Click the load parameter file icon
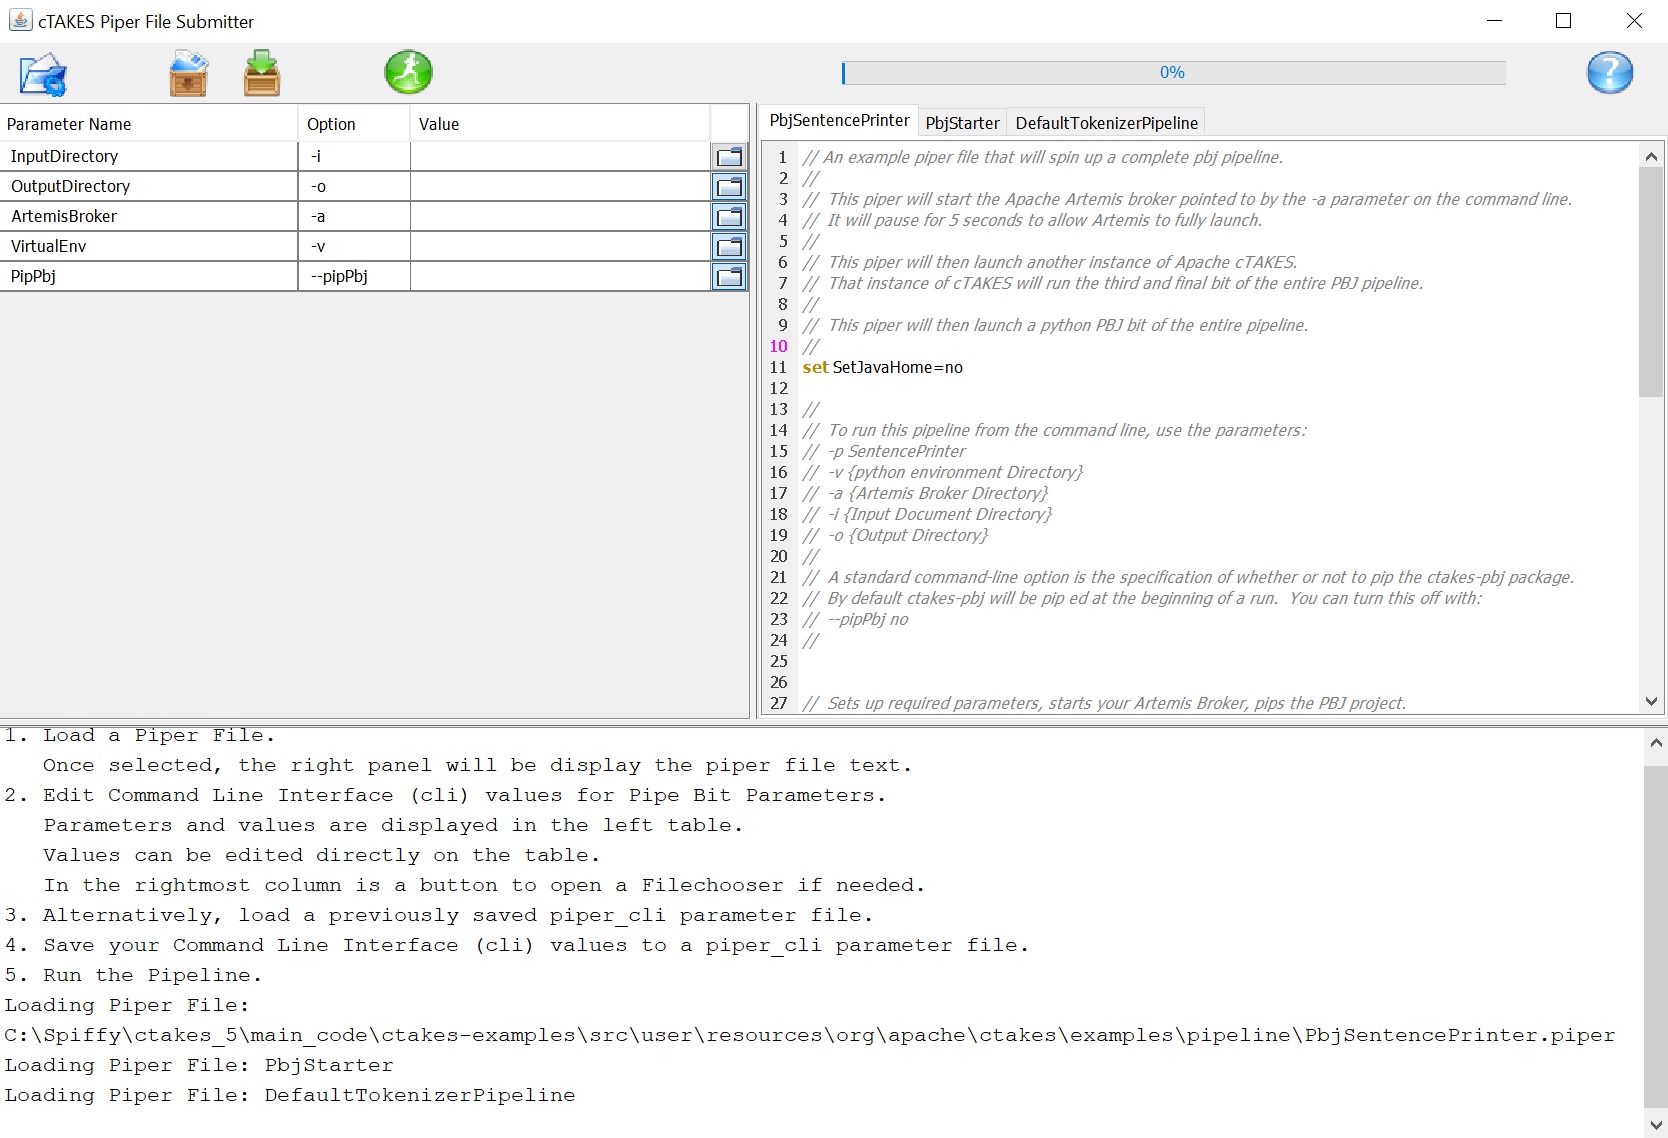This screenshot has height=1138, width=1668. click(188, 74)
